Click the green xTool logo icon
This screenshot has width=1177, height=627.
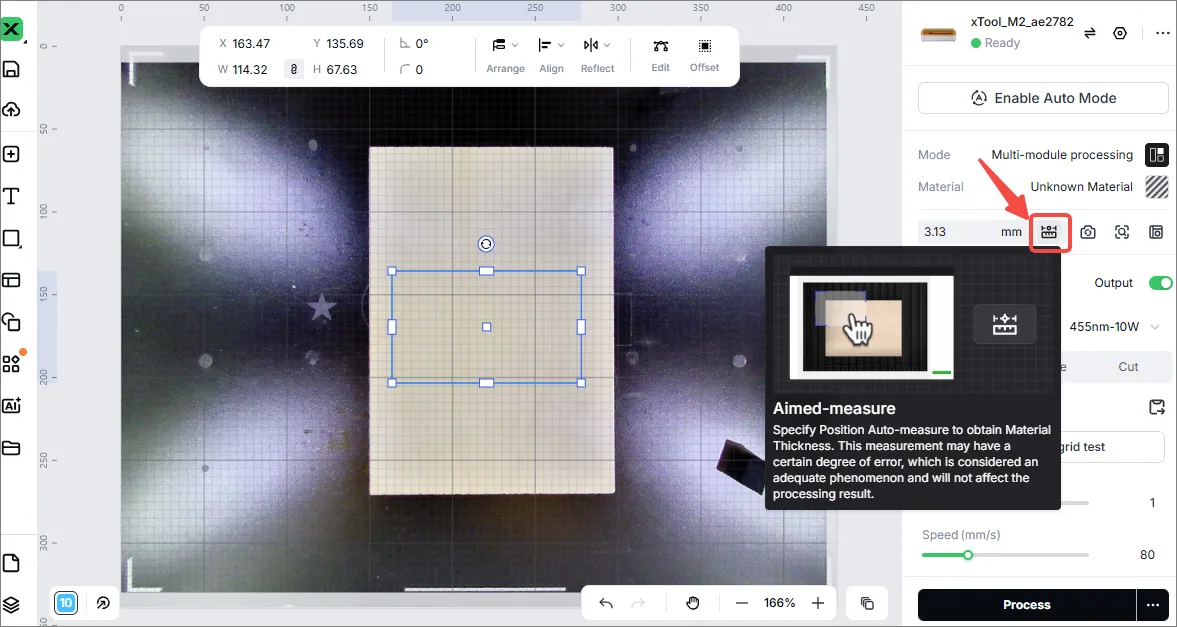click(12, 30)
